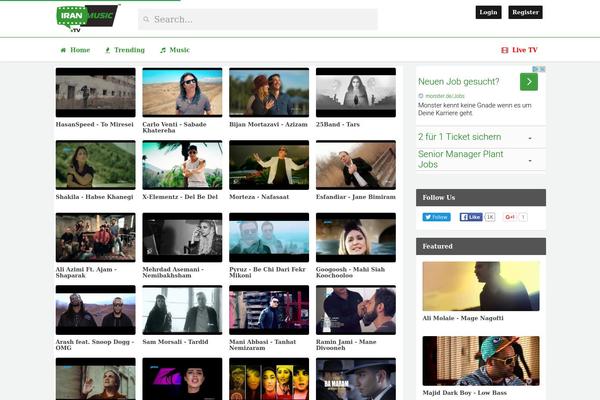Screen dimensions: 600x400
Task: Open 25Band - Tars video thumbnail
Action: [x=356, y=93]
